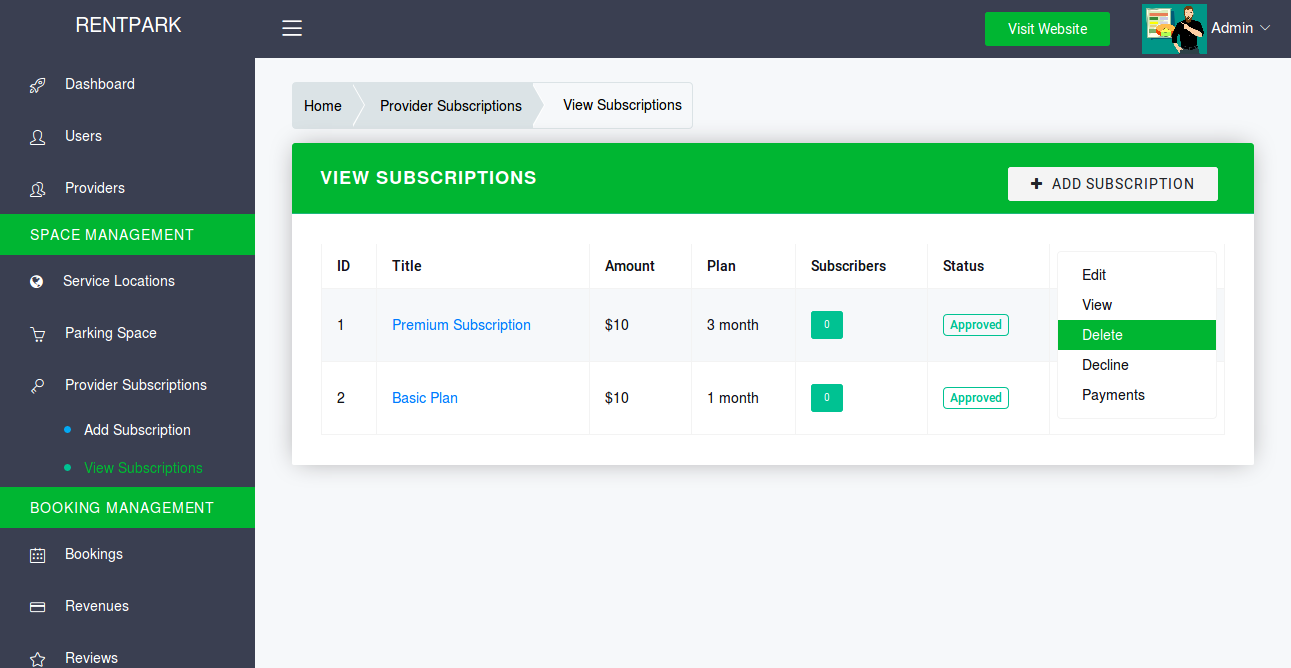Click the Amount column header
Image resolution: width=1291 pixels, height=668 pixels.
630,266
